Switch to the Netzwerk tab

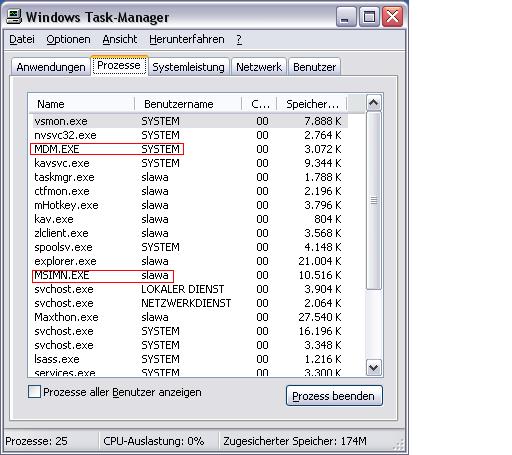(259, 67)
